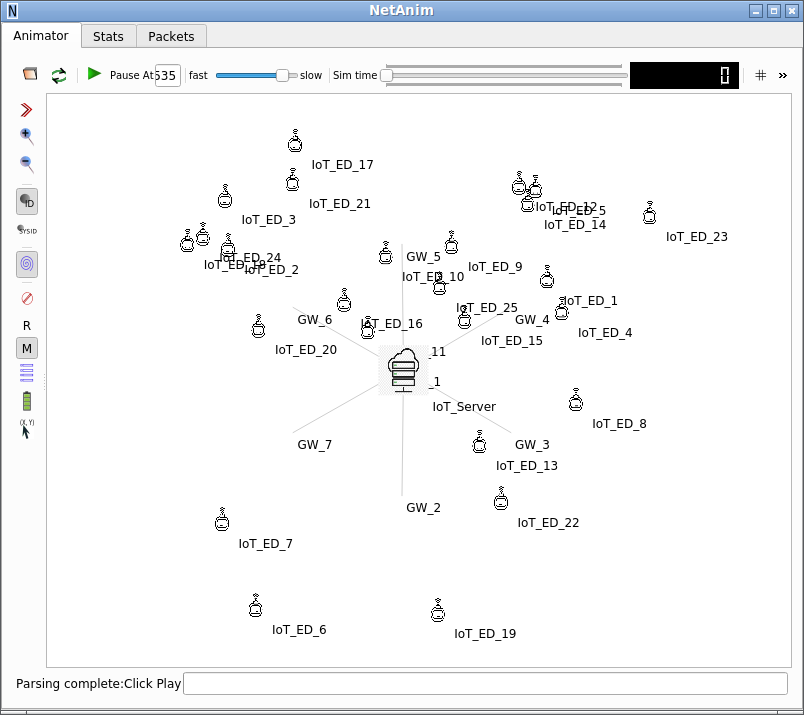Viewport: 804px width, 715px height.
Task: Switch to the Animator tab
Action: (x=41, y=36)
